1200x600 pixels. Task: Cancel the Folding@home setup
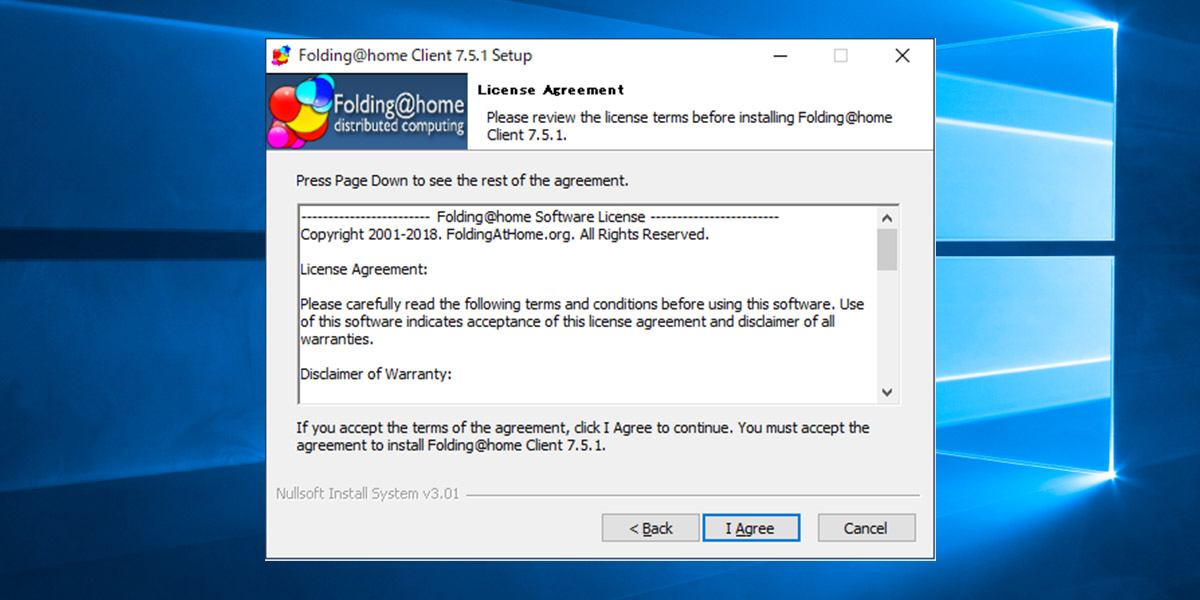pos(866,528)
